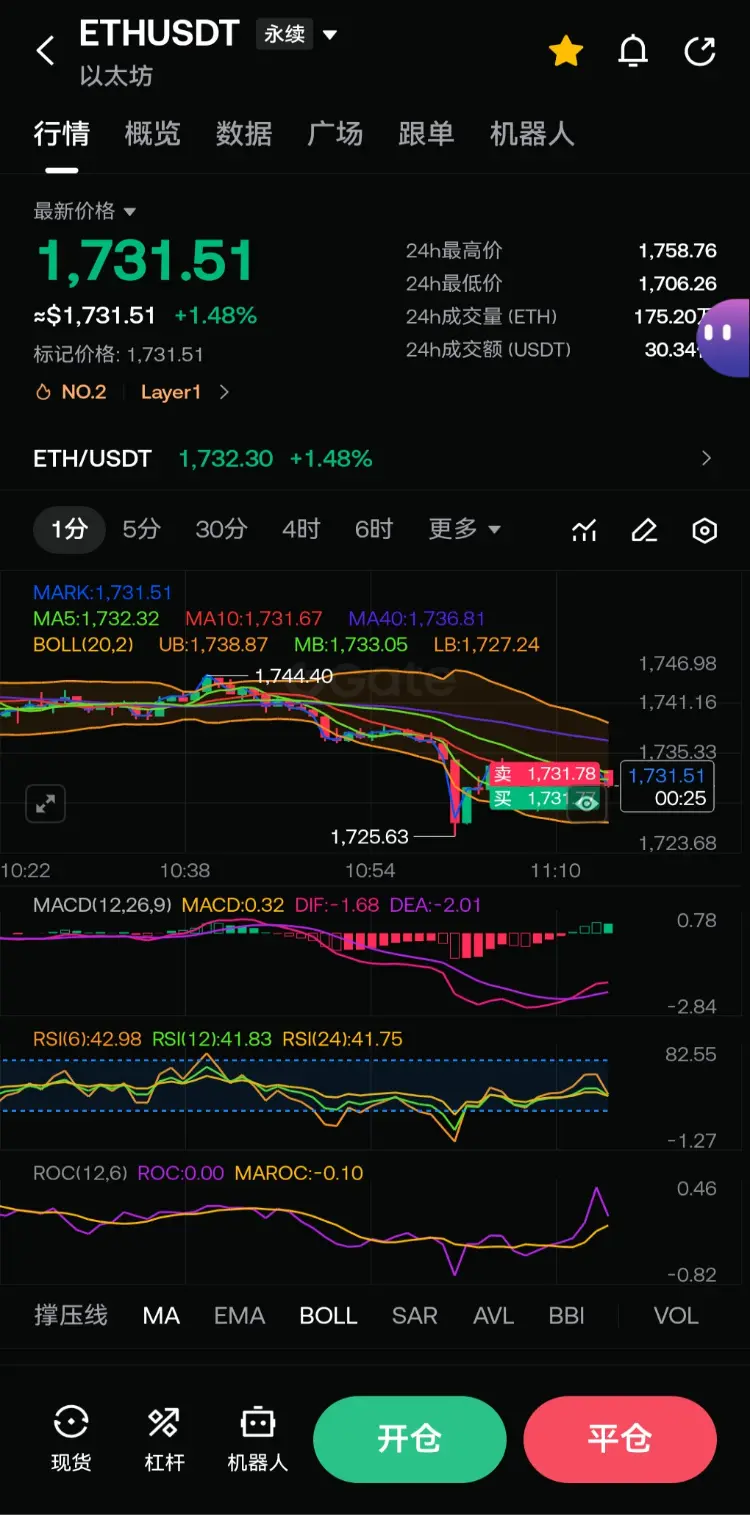Select the 6时 timeframe
Screen dimensions: 750x1515
click(x=374, y=529)
